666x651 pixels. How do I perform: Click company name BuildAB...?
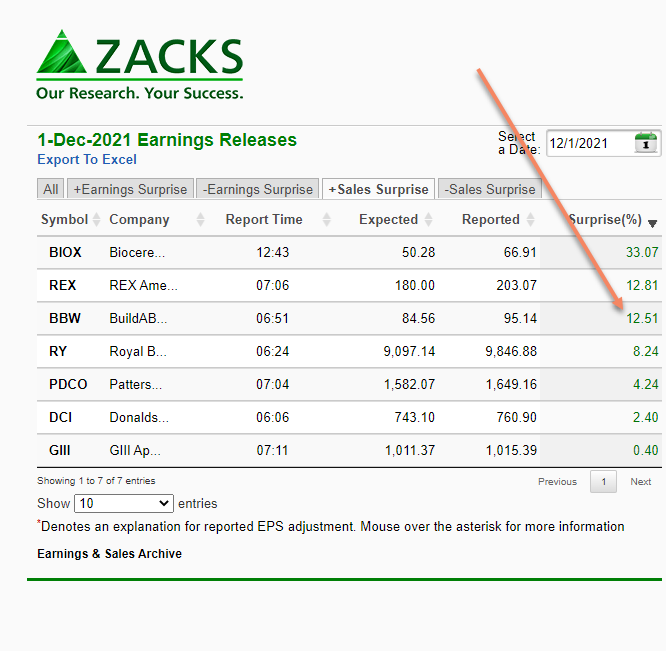click(x=138, y=318)
